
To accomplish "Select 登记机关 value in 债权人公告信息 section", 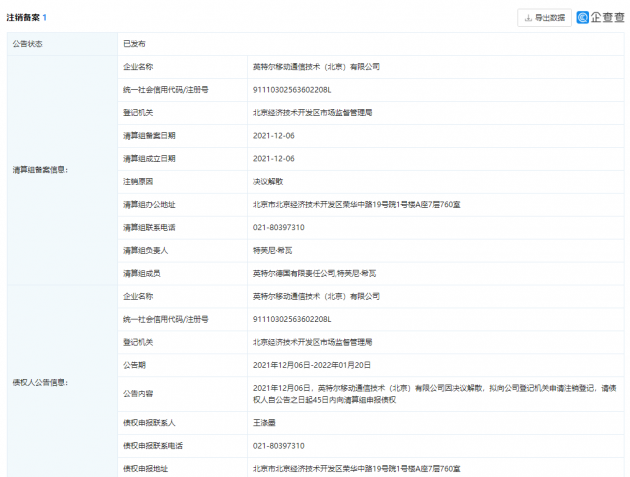I will [x=313, y=342].
